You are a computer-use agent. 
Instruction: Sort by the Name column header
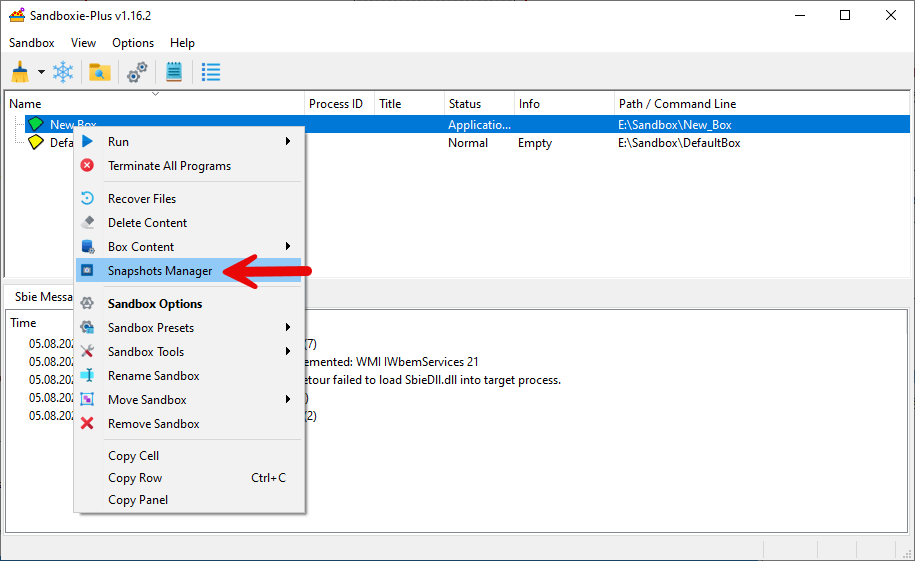click(155, 103)
